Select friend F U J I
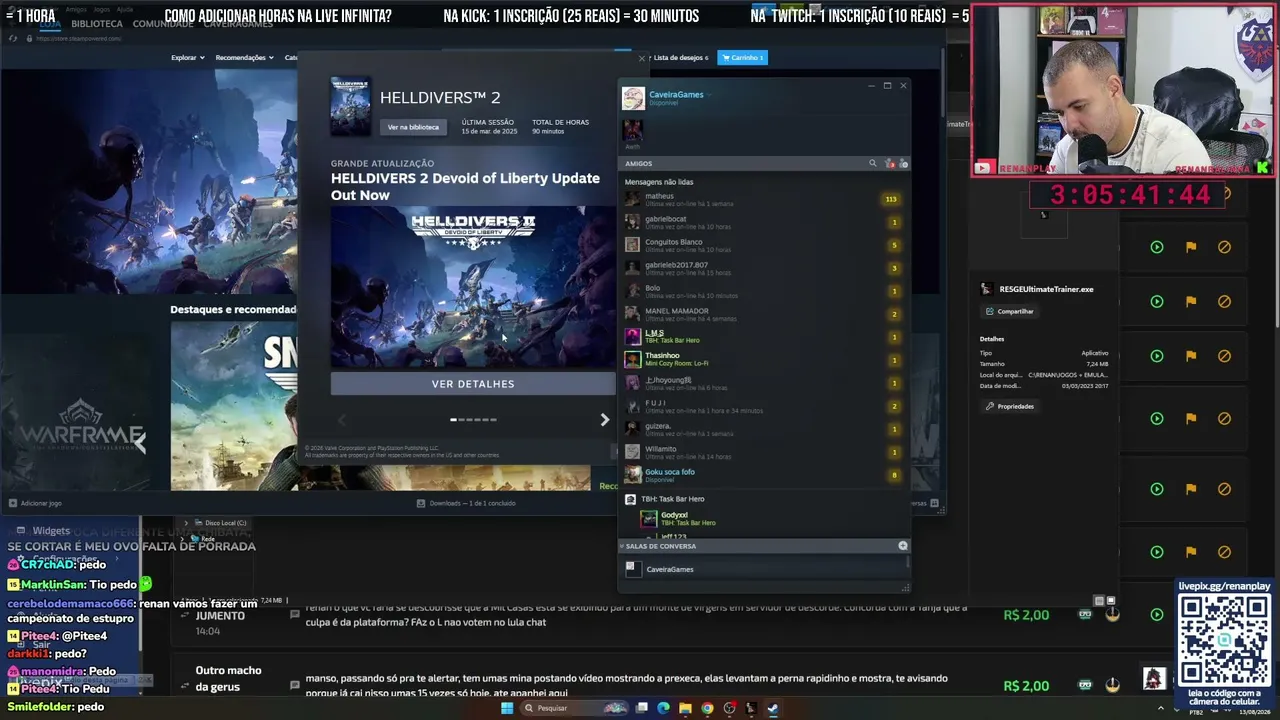The height and width of the screenshot is (720, 1280). click(x=765, y=406)
